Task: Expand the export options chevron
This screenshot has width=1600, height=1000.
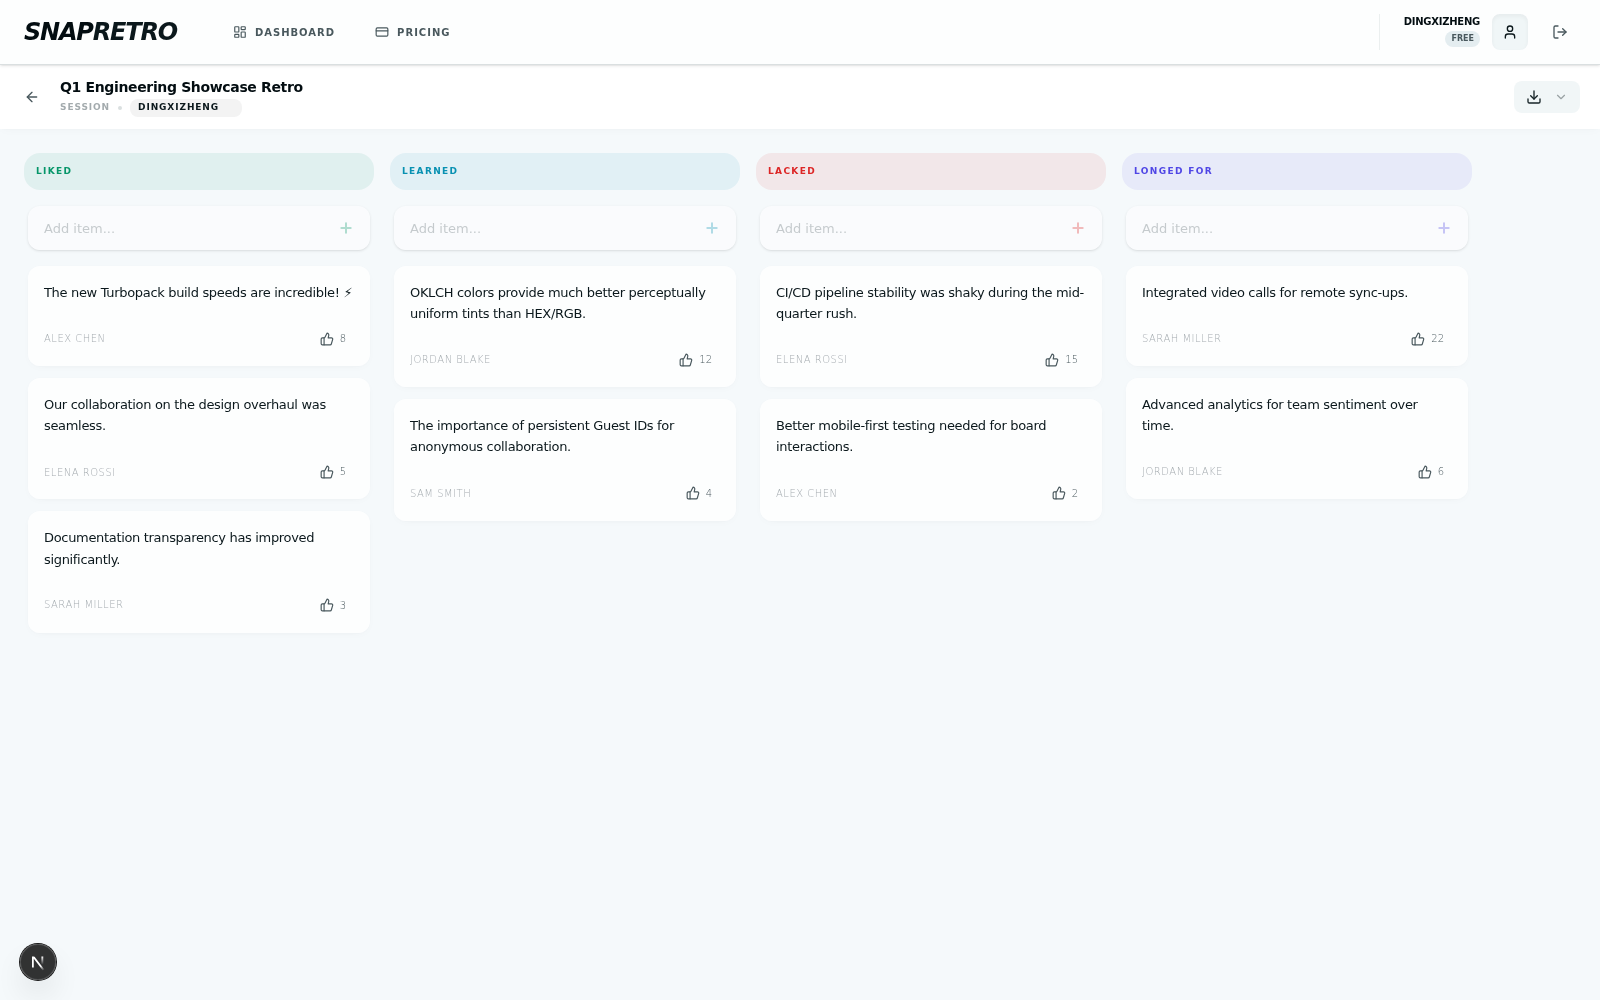Action: click(x=1561, y=97)
